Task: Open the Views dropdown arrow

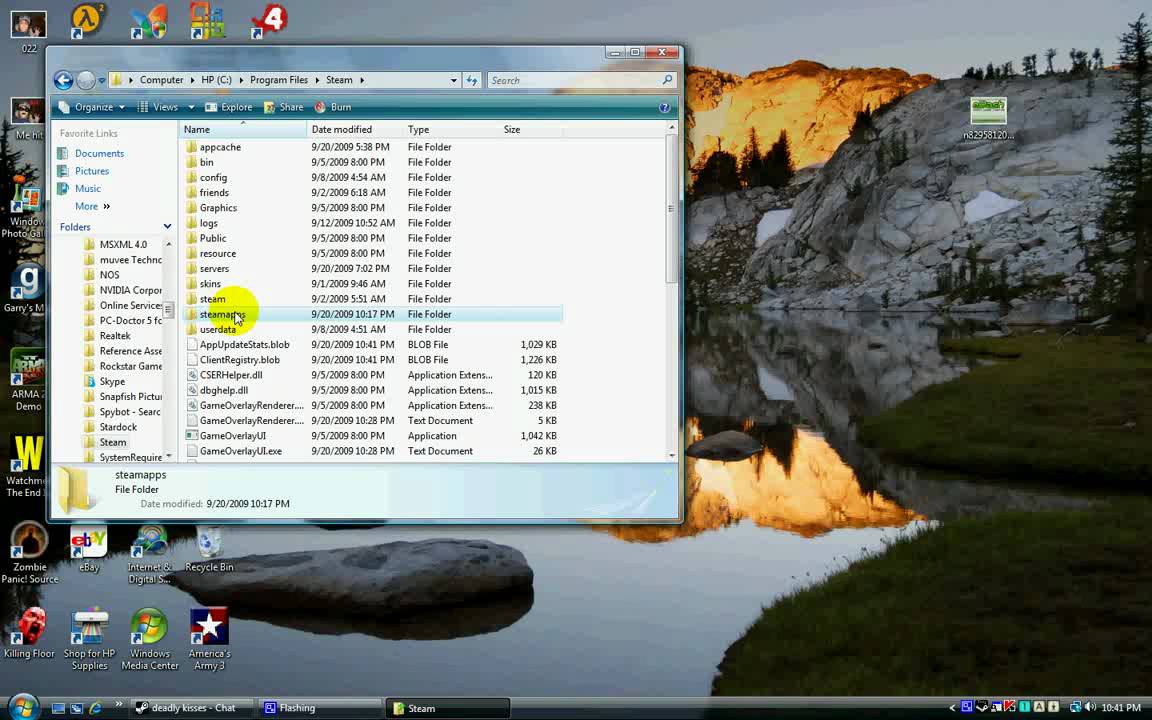Action: [191, 107]
